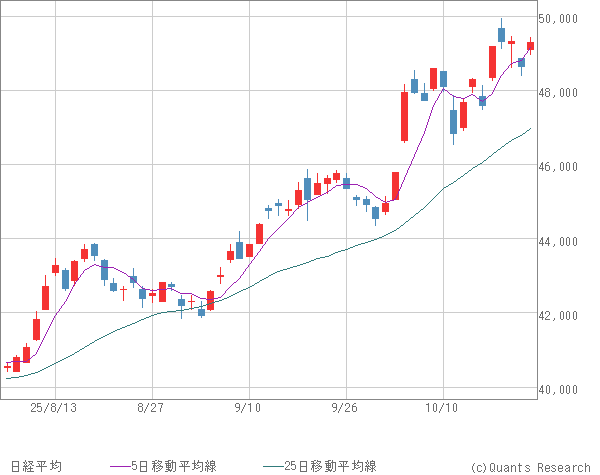
Task: Click the 日経平均 legend label
Action: click(x=33, y=466)
